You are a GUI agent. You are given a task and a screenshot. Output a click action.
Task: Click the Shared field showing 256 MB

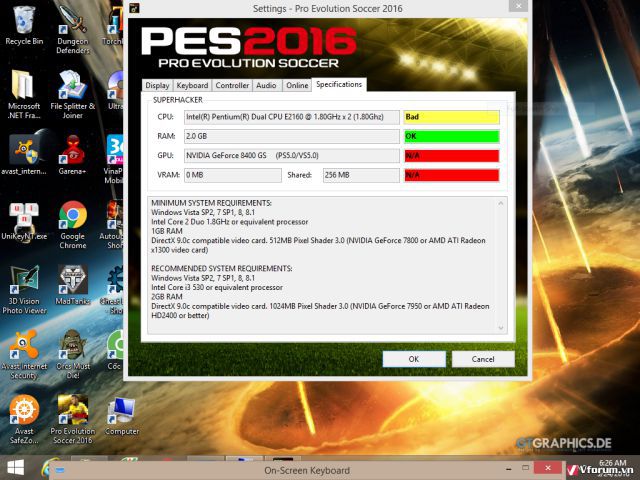point(361,175)
